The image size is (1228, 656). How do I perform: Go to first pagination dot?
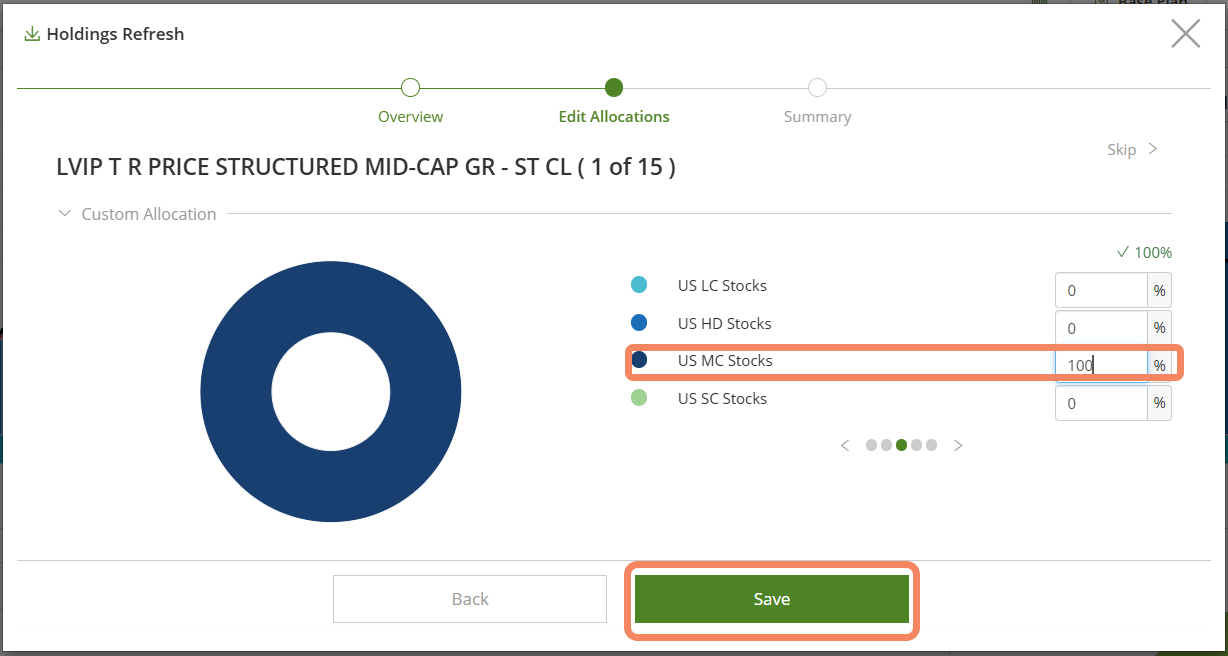[x=871, y=446]
